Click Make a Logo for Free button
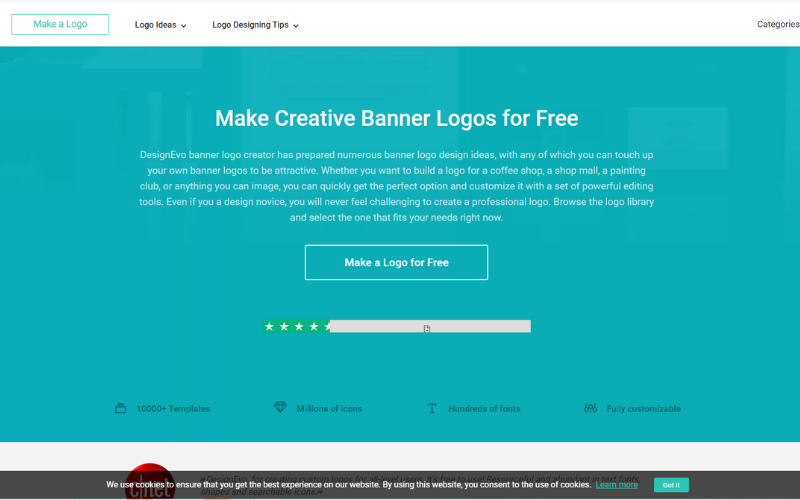 [396, 262]
